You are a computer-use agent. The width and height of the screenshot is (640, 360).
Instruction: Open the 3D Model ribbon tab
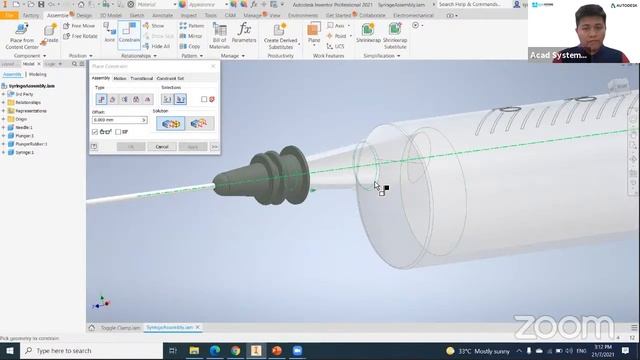(111, 16)
